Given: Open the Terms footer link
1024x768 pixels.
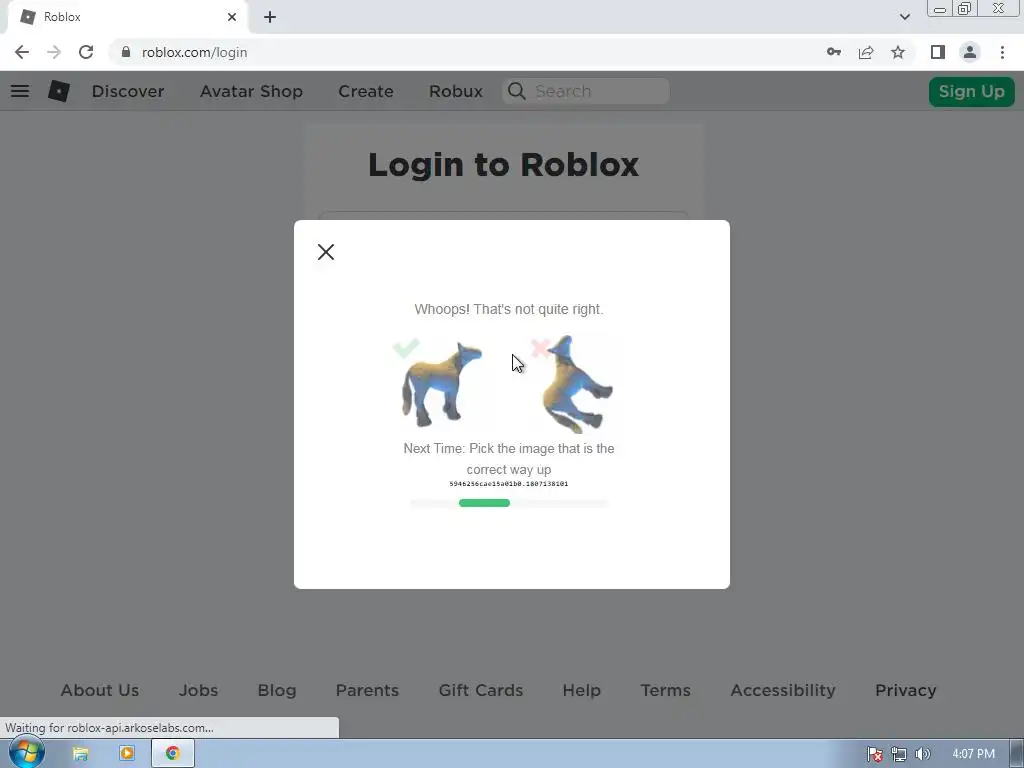Looking at the screenshot, I should [665, 690].
